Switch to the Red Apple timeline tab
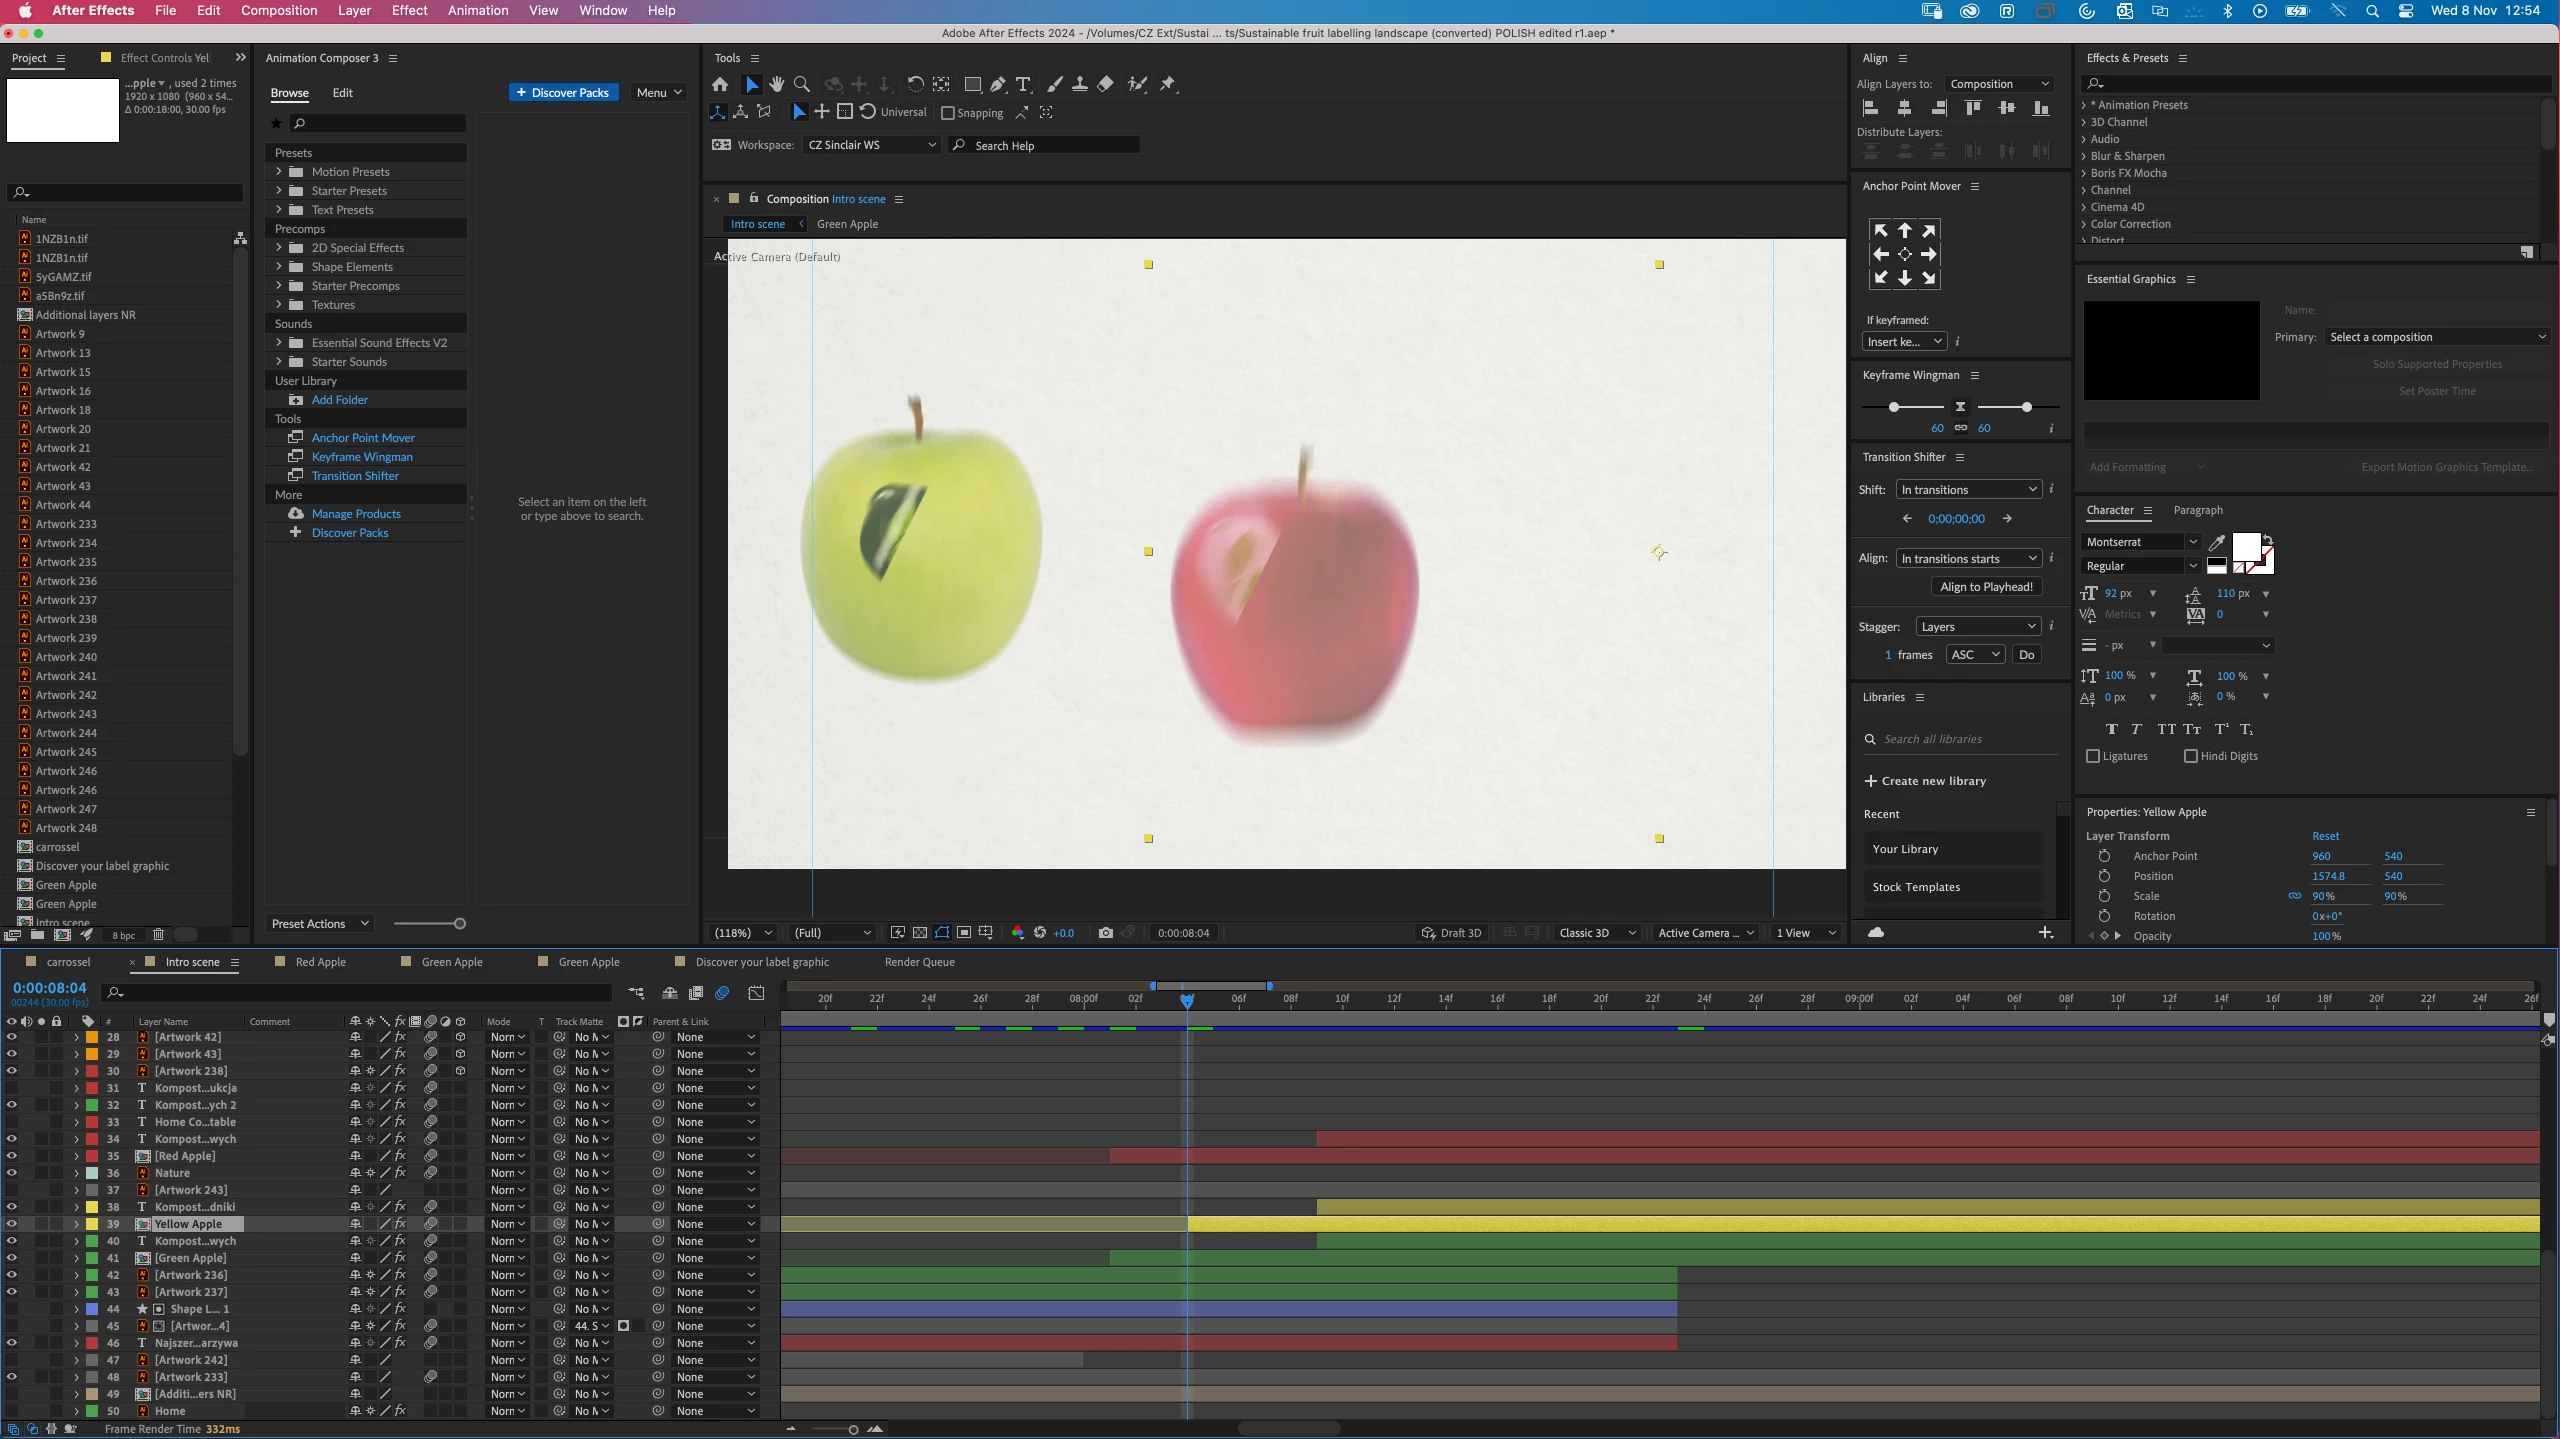The height and width of the screenshot is (1439, 2560). pyautogui.click(x=320, y=962)
